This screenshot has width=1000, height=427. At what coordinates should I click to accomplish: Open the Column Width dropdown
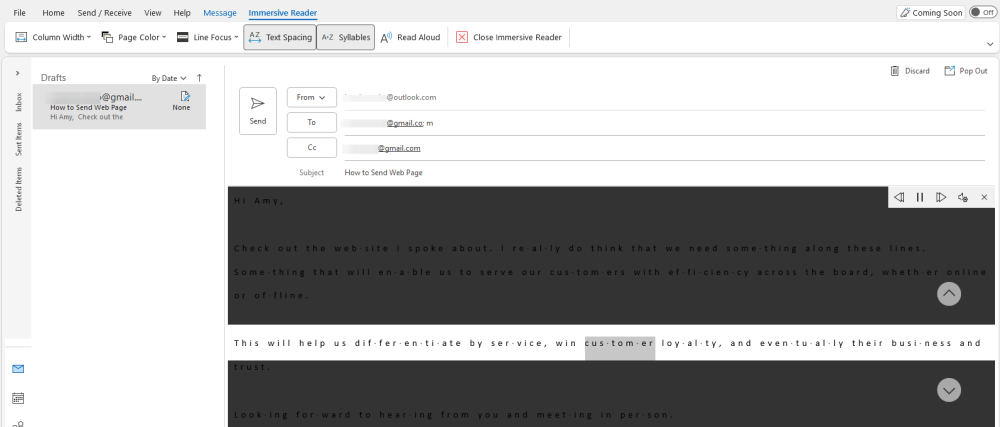point(53,37)
